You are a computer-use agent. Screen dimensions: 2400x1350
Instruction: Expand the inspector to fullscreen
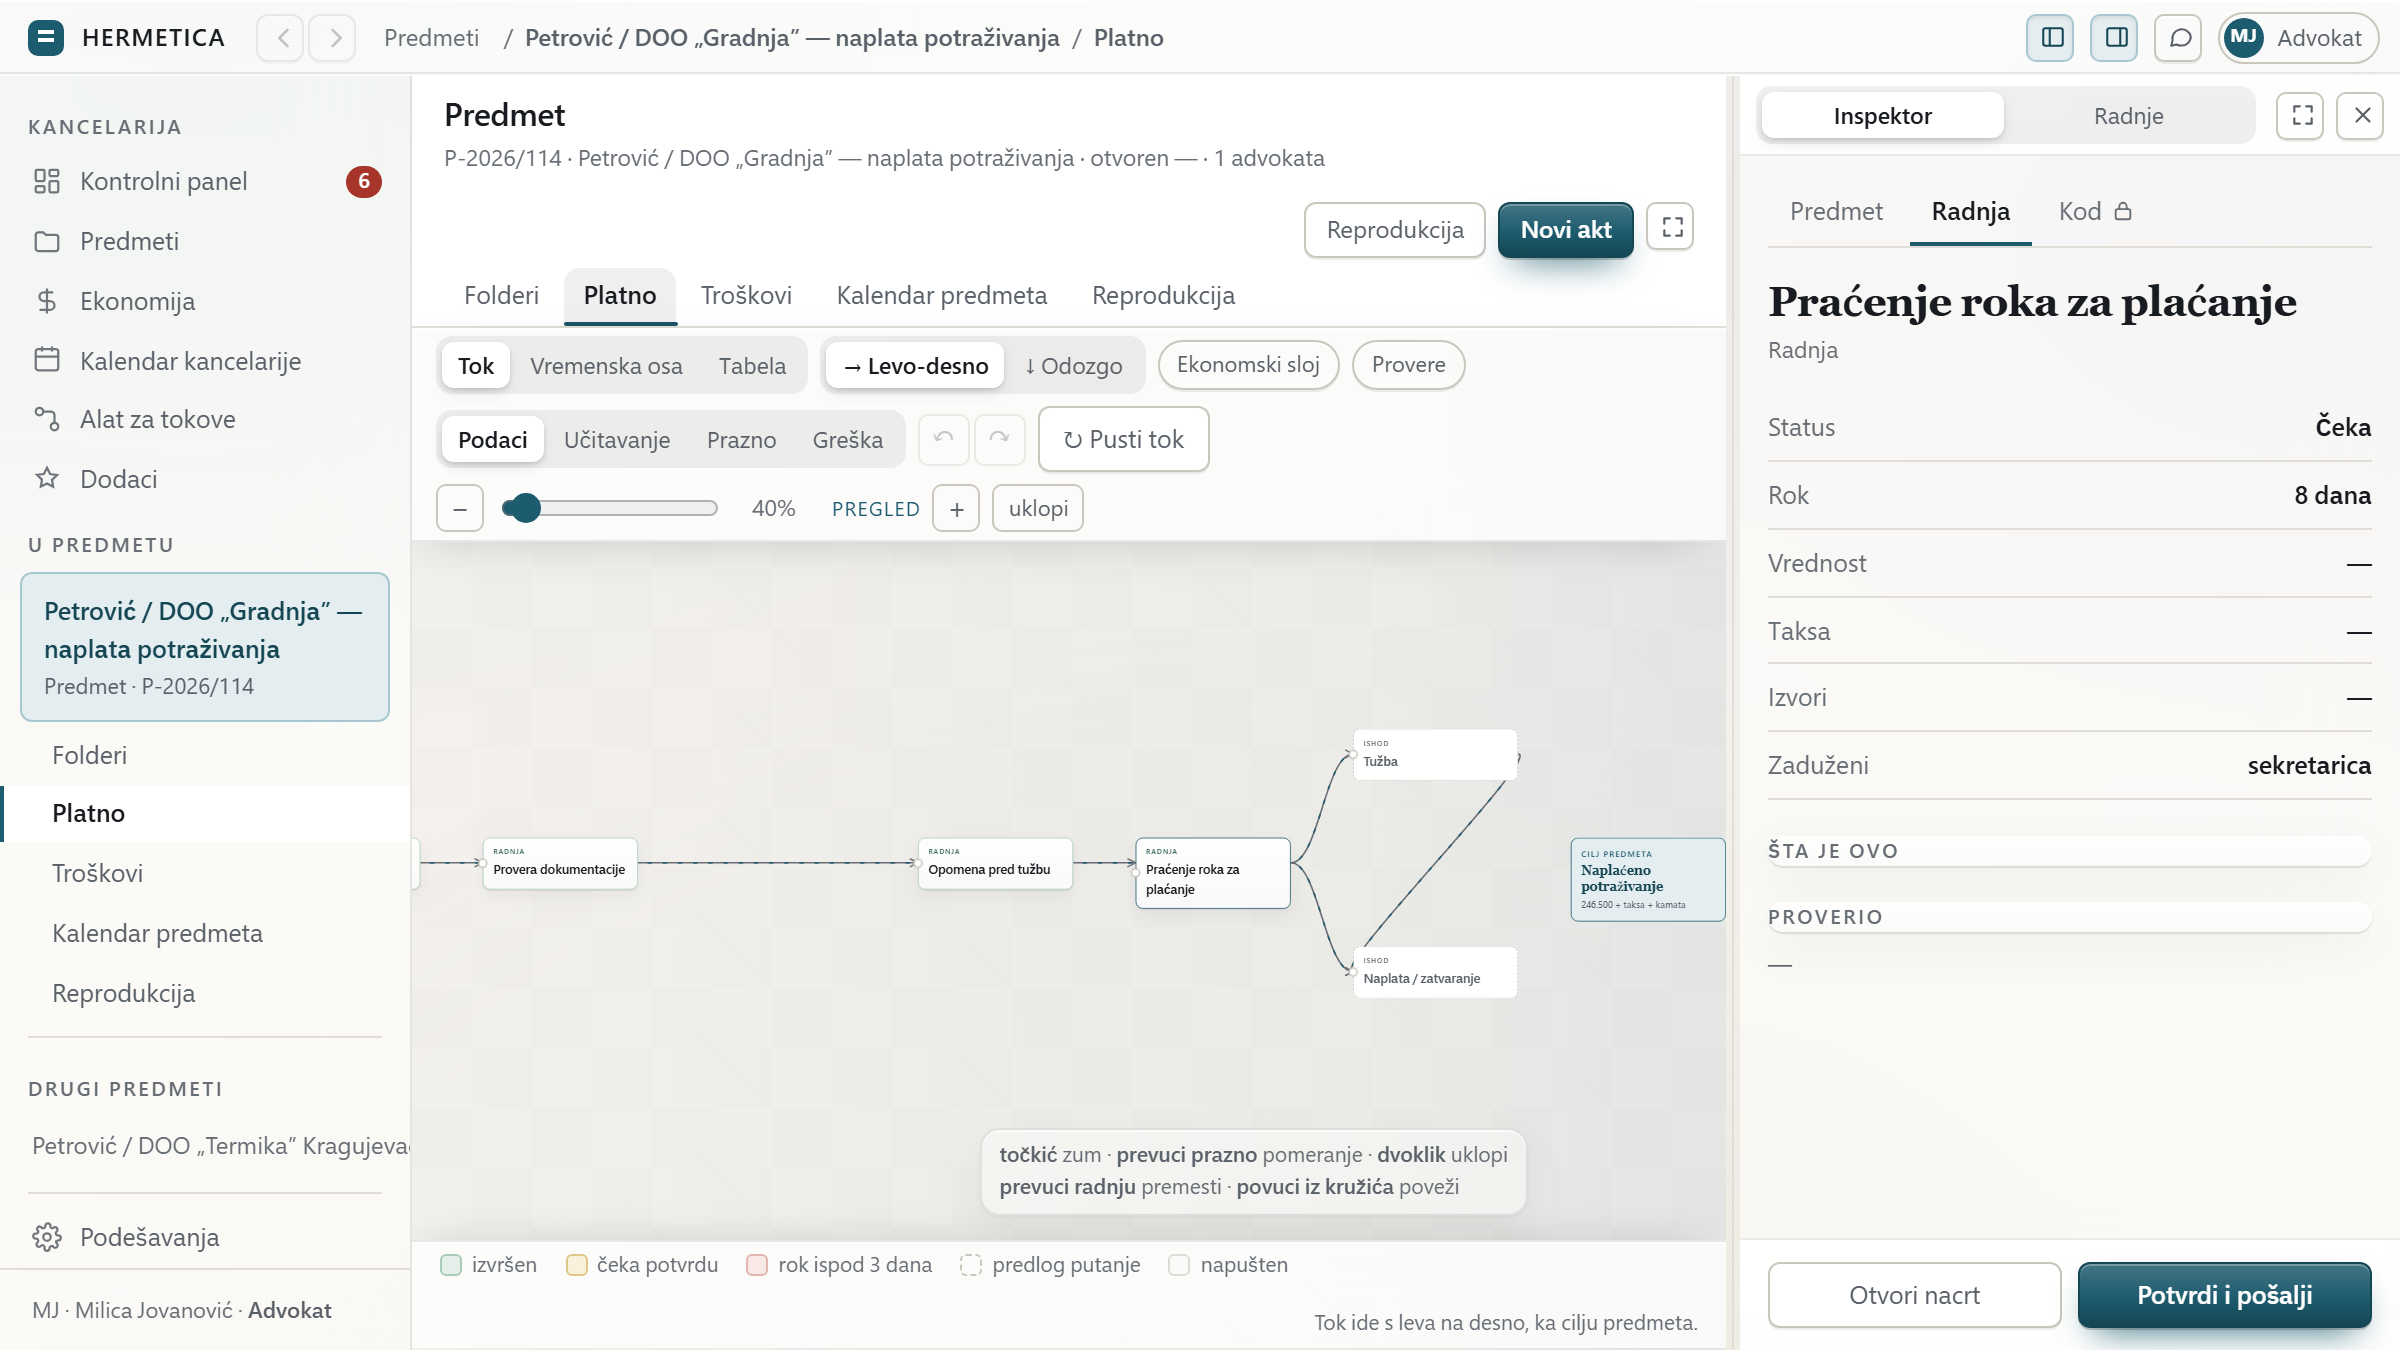(2301, 116)
